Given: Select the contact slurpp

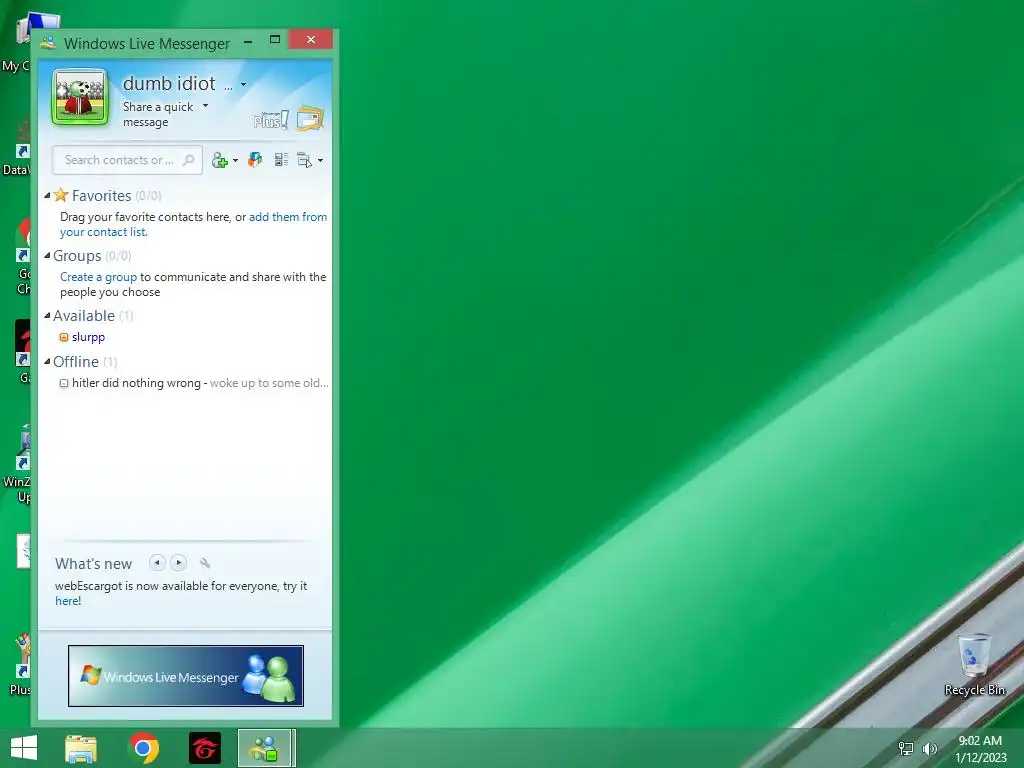Looking at the screenshot, I should coord(88,337).
